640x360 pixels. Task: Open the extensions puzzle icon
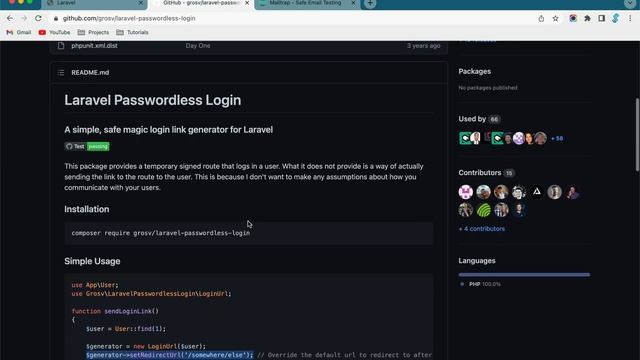(587, 18)
